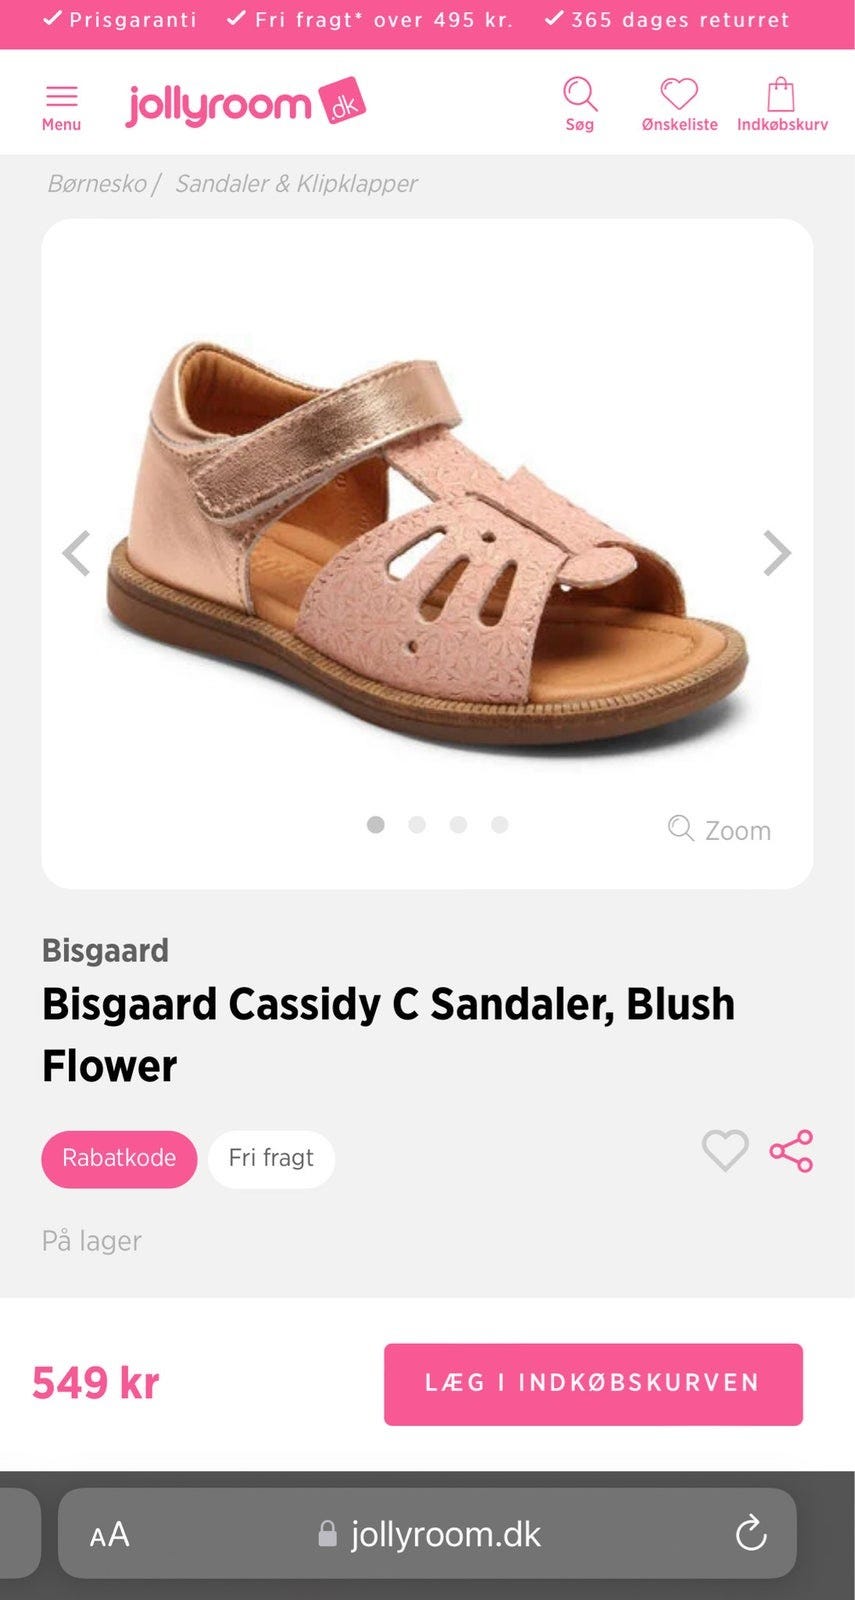855x1600 pixels.
Task: Tap the pink Rabatkode tag
Action: [119, 1159]
